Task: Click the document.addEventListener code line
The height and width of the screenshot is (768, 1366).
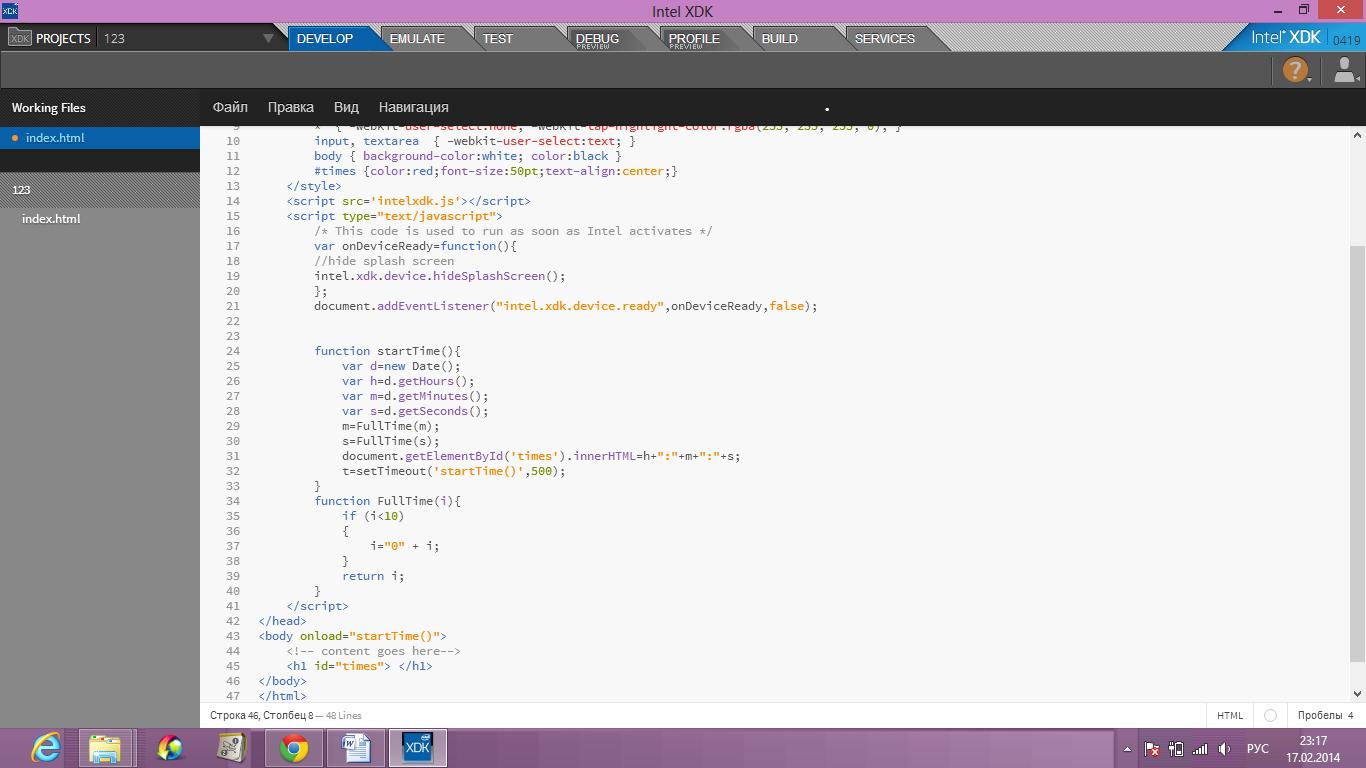Action: [566, 306]
